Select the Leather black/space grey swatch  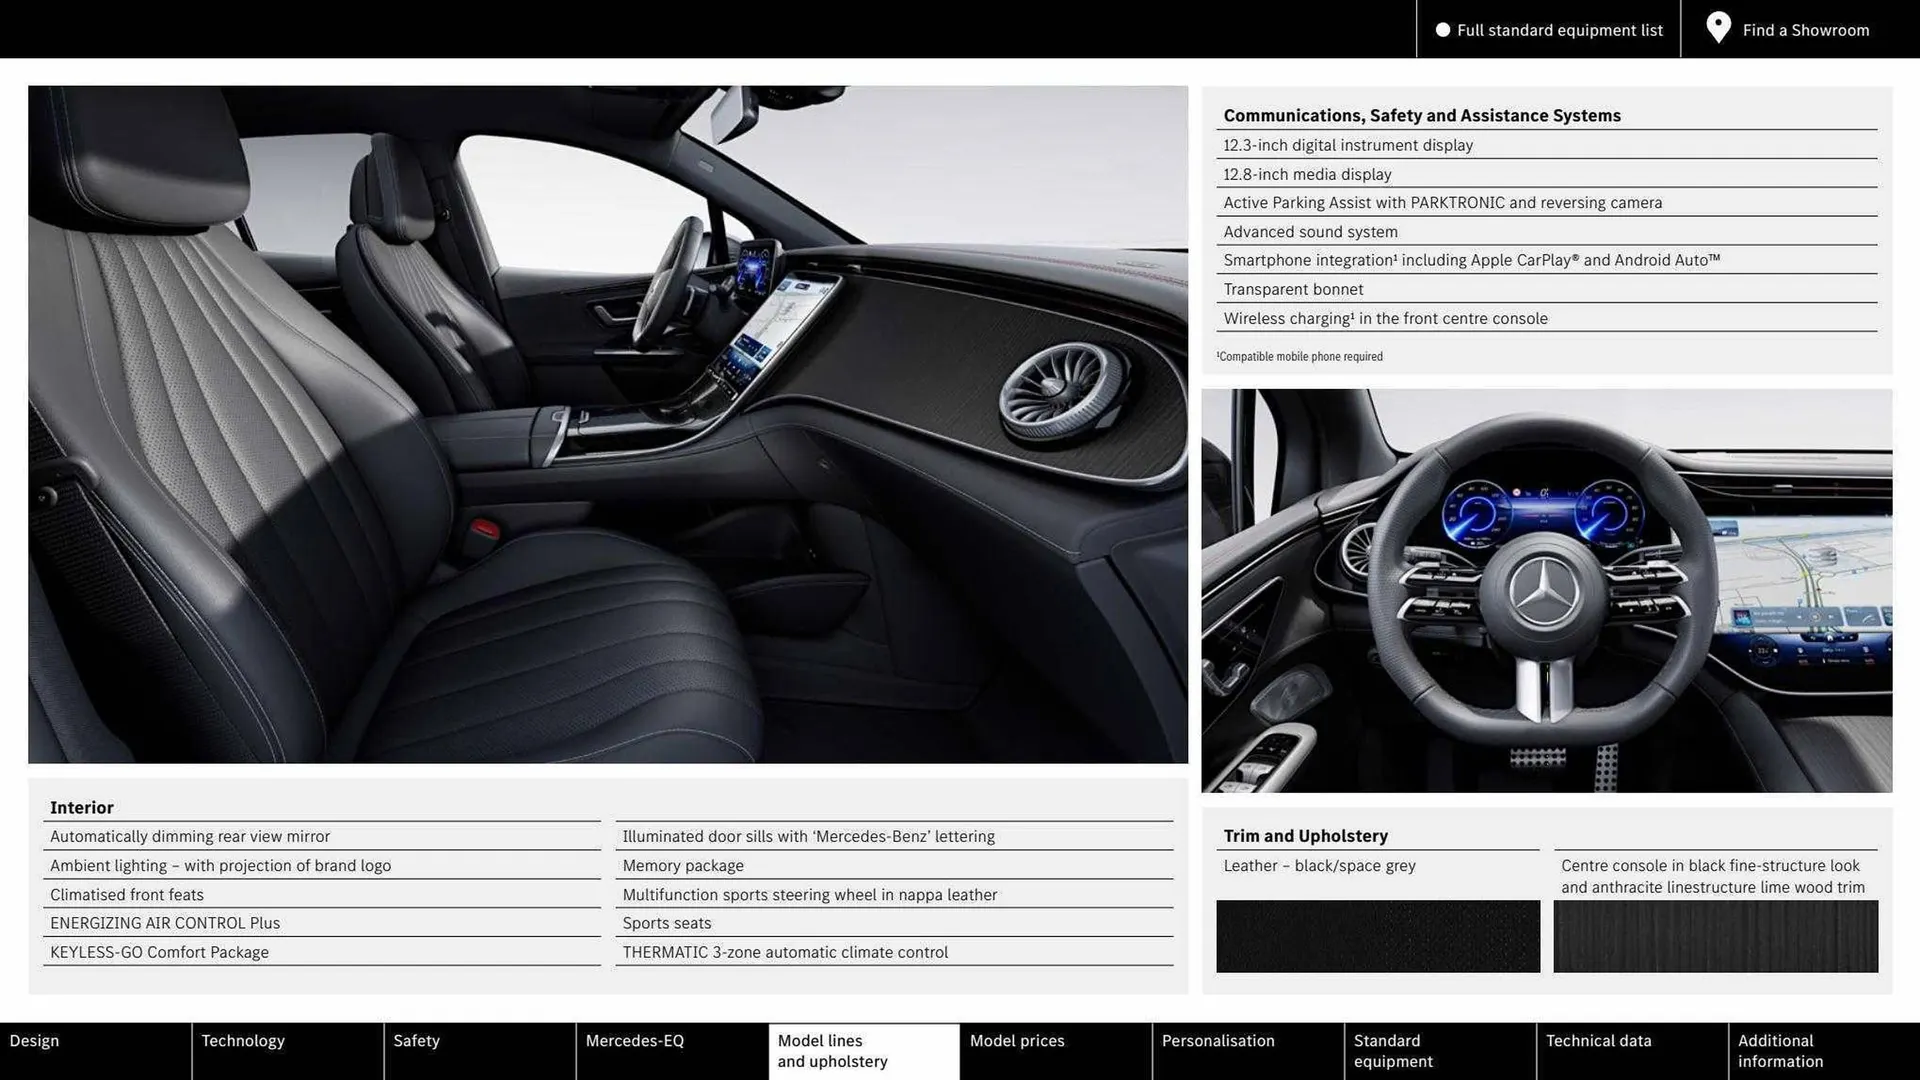pos(1377,936)
